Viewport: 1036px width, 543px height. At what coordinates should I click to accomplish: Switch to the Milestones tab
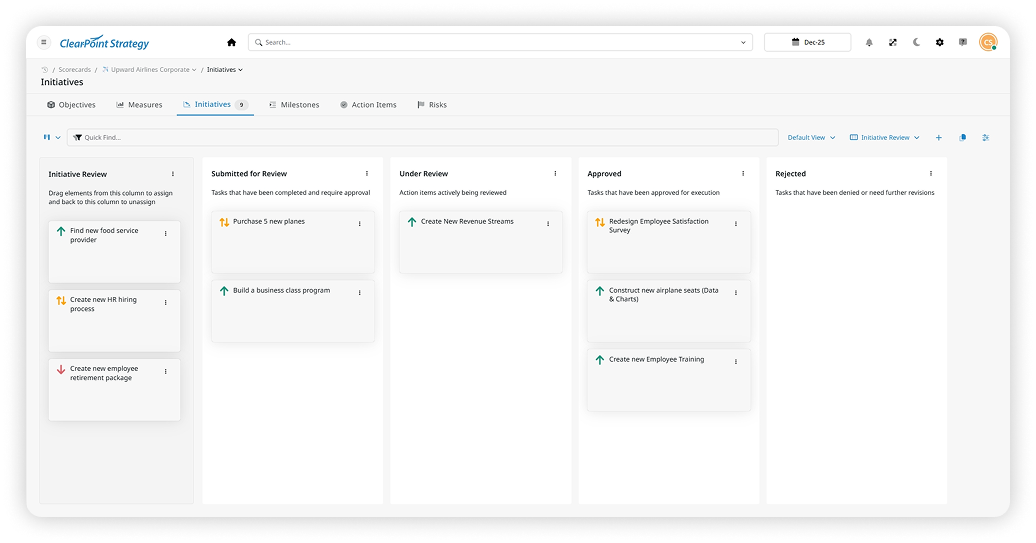click(x=294, y=104)
